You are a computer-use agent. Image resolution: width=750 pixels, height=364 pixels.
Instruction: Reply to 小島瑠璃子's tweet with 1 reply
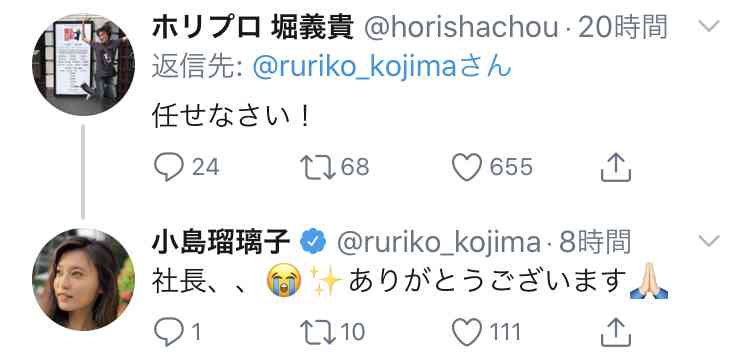[x=168, y=332]
